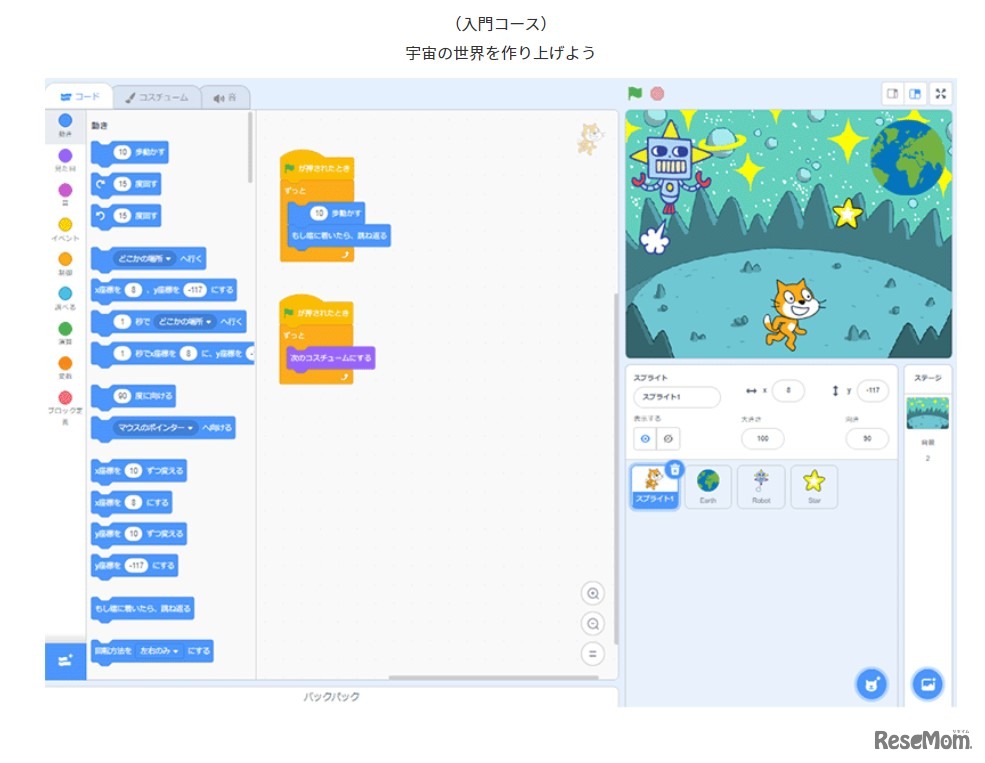This screenshot has height=763, width=985.
Task: Click the second green flag hat block
Action: (x=317, y=311)
